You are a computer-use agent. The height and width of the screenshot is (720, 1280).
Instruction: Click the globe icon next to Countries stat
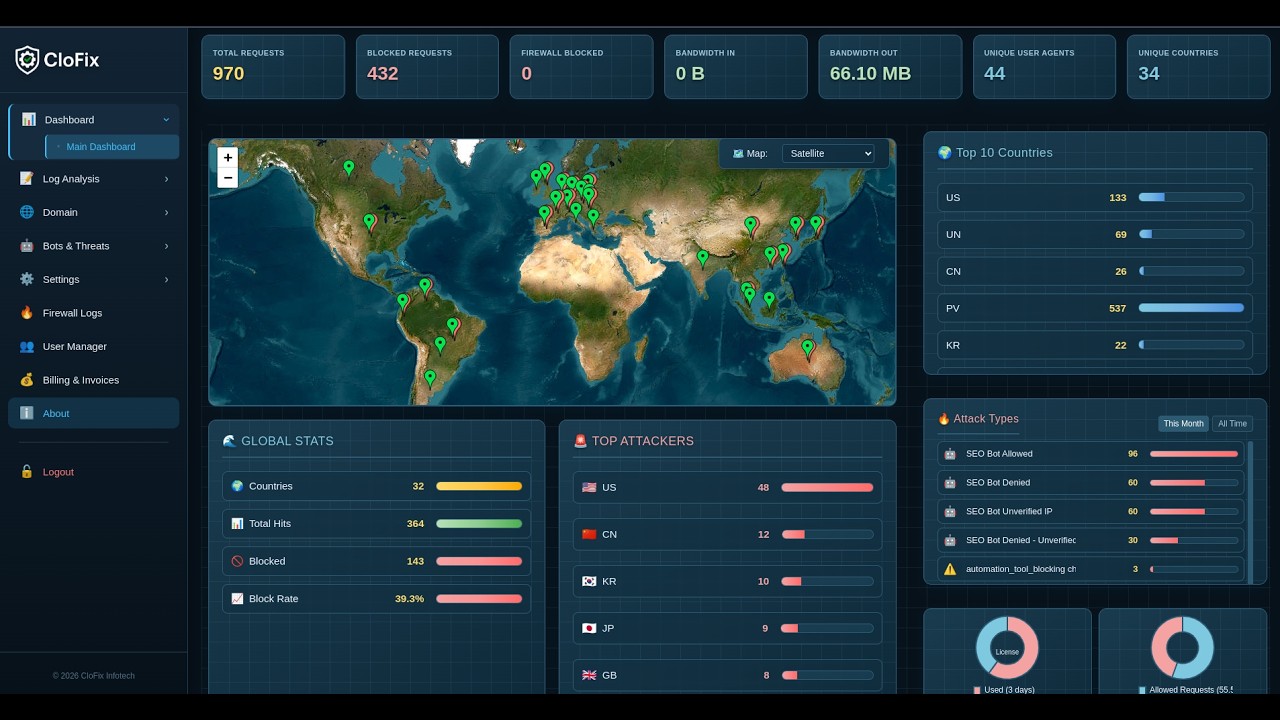[x=237, y=486]
